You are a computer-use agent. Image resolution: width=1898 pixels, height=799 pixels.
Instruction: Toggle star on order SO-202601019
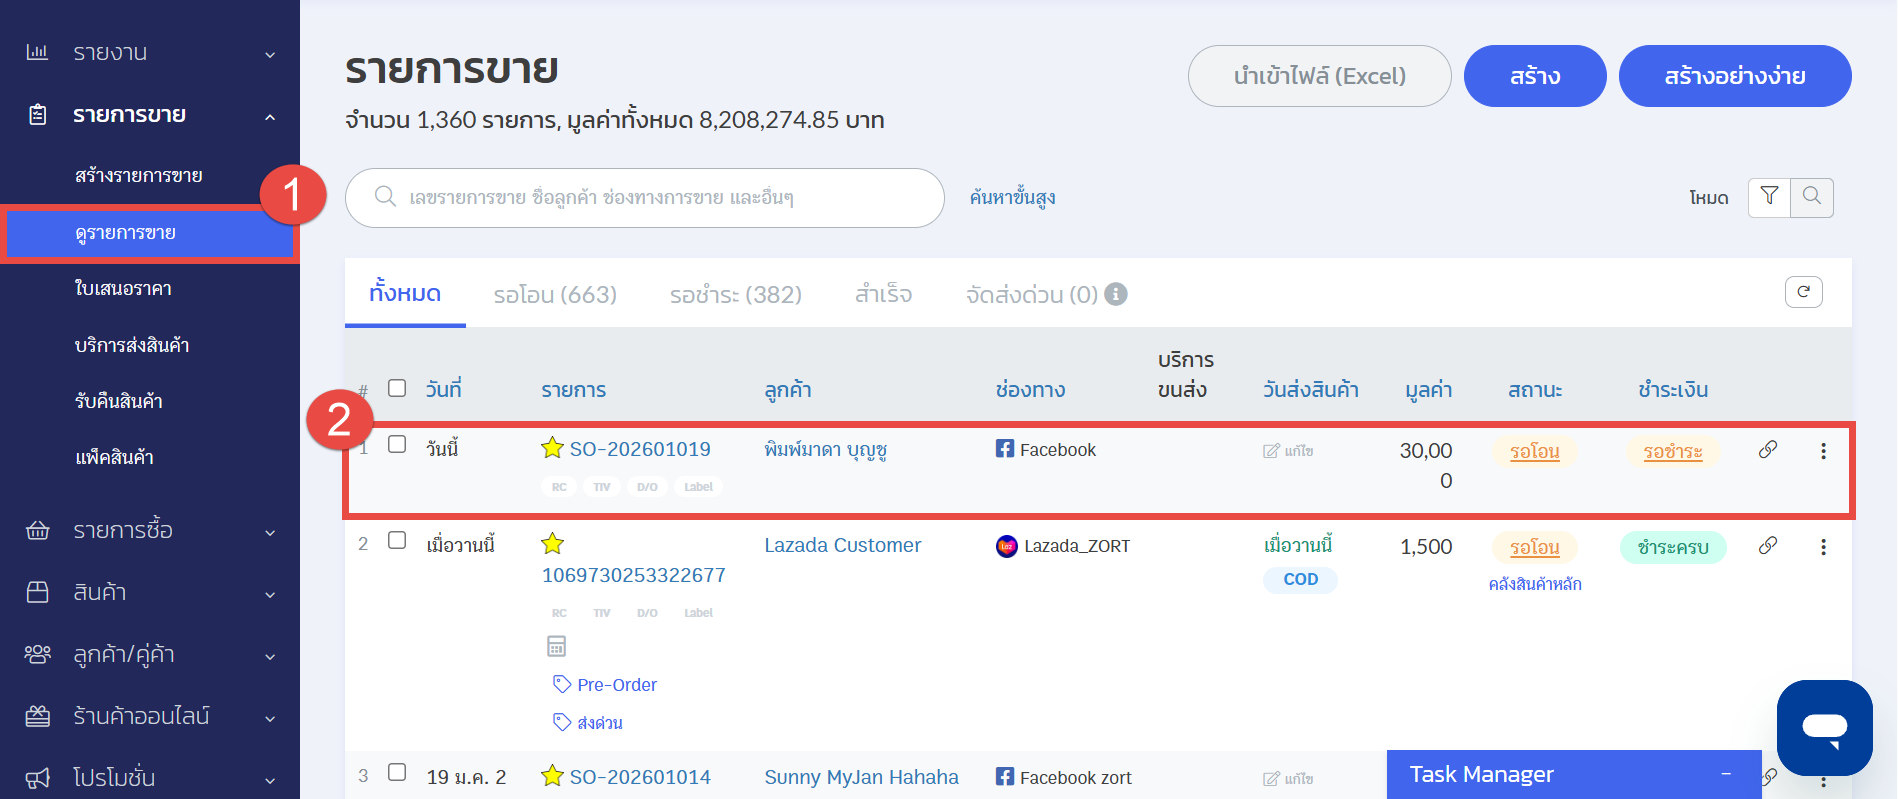pos(552,448)
